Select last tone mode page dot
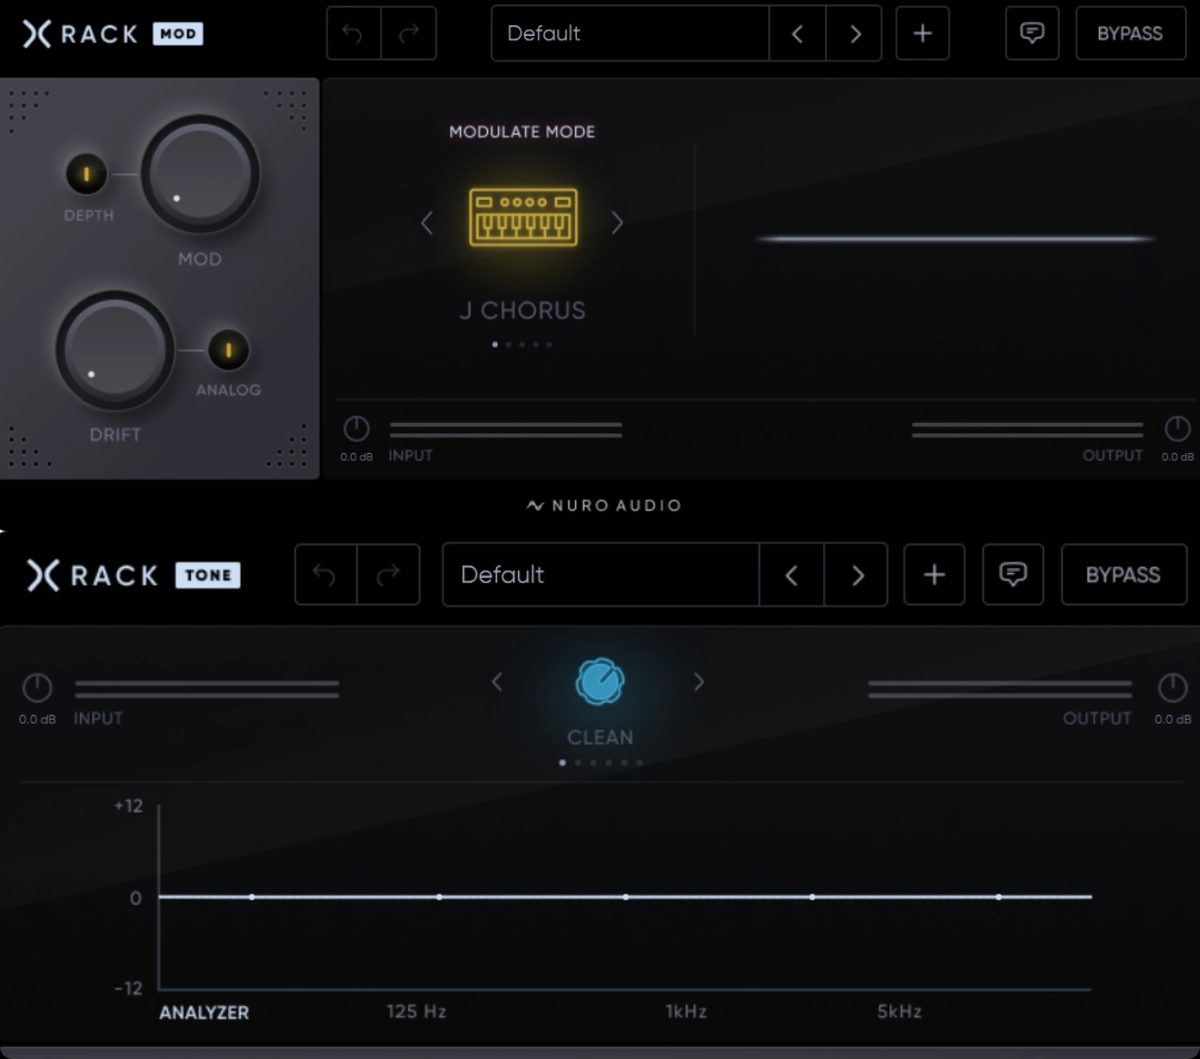Image resolution: width=1200 pixels, height=1059 pixels. coord(640,762)
